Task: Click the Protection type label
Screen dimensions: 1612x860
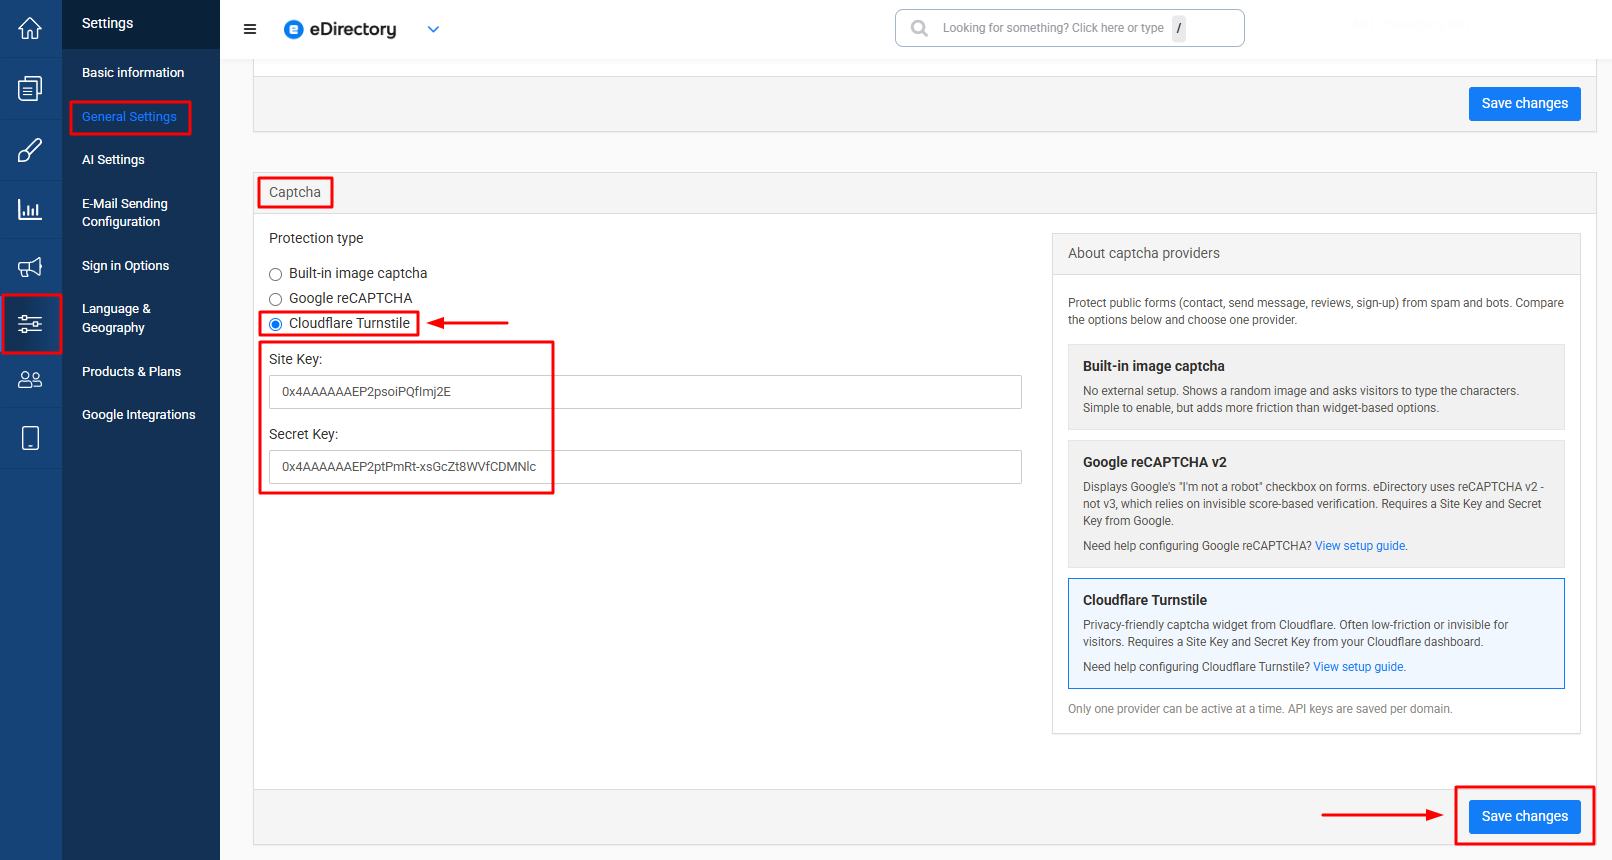Action: point(316,238)
